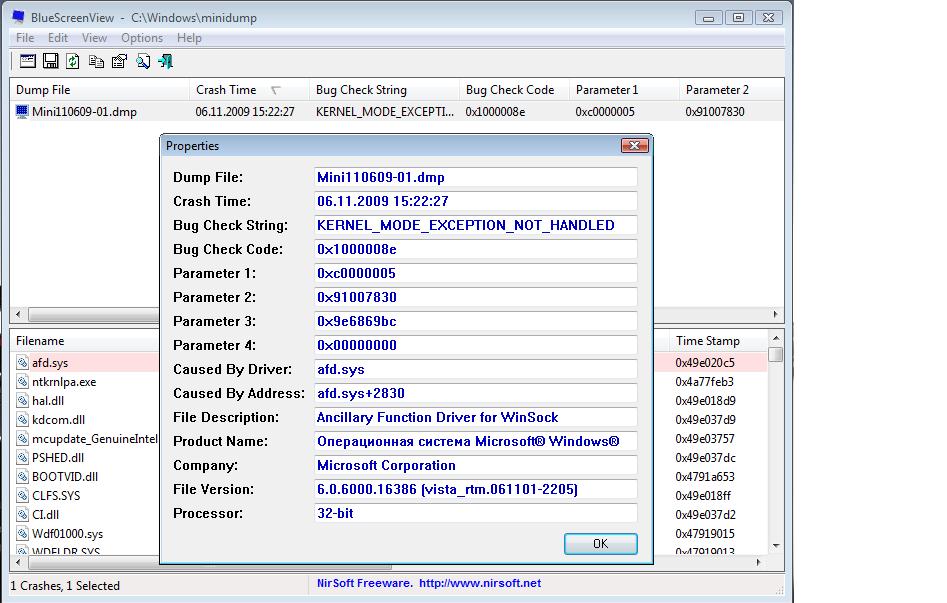This screenshot has height=603, width=947.
Task: Click the Crash Time value field in Properties
Action: click(x=475, y=201)
